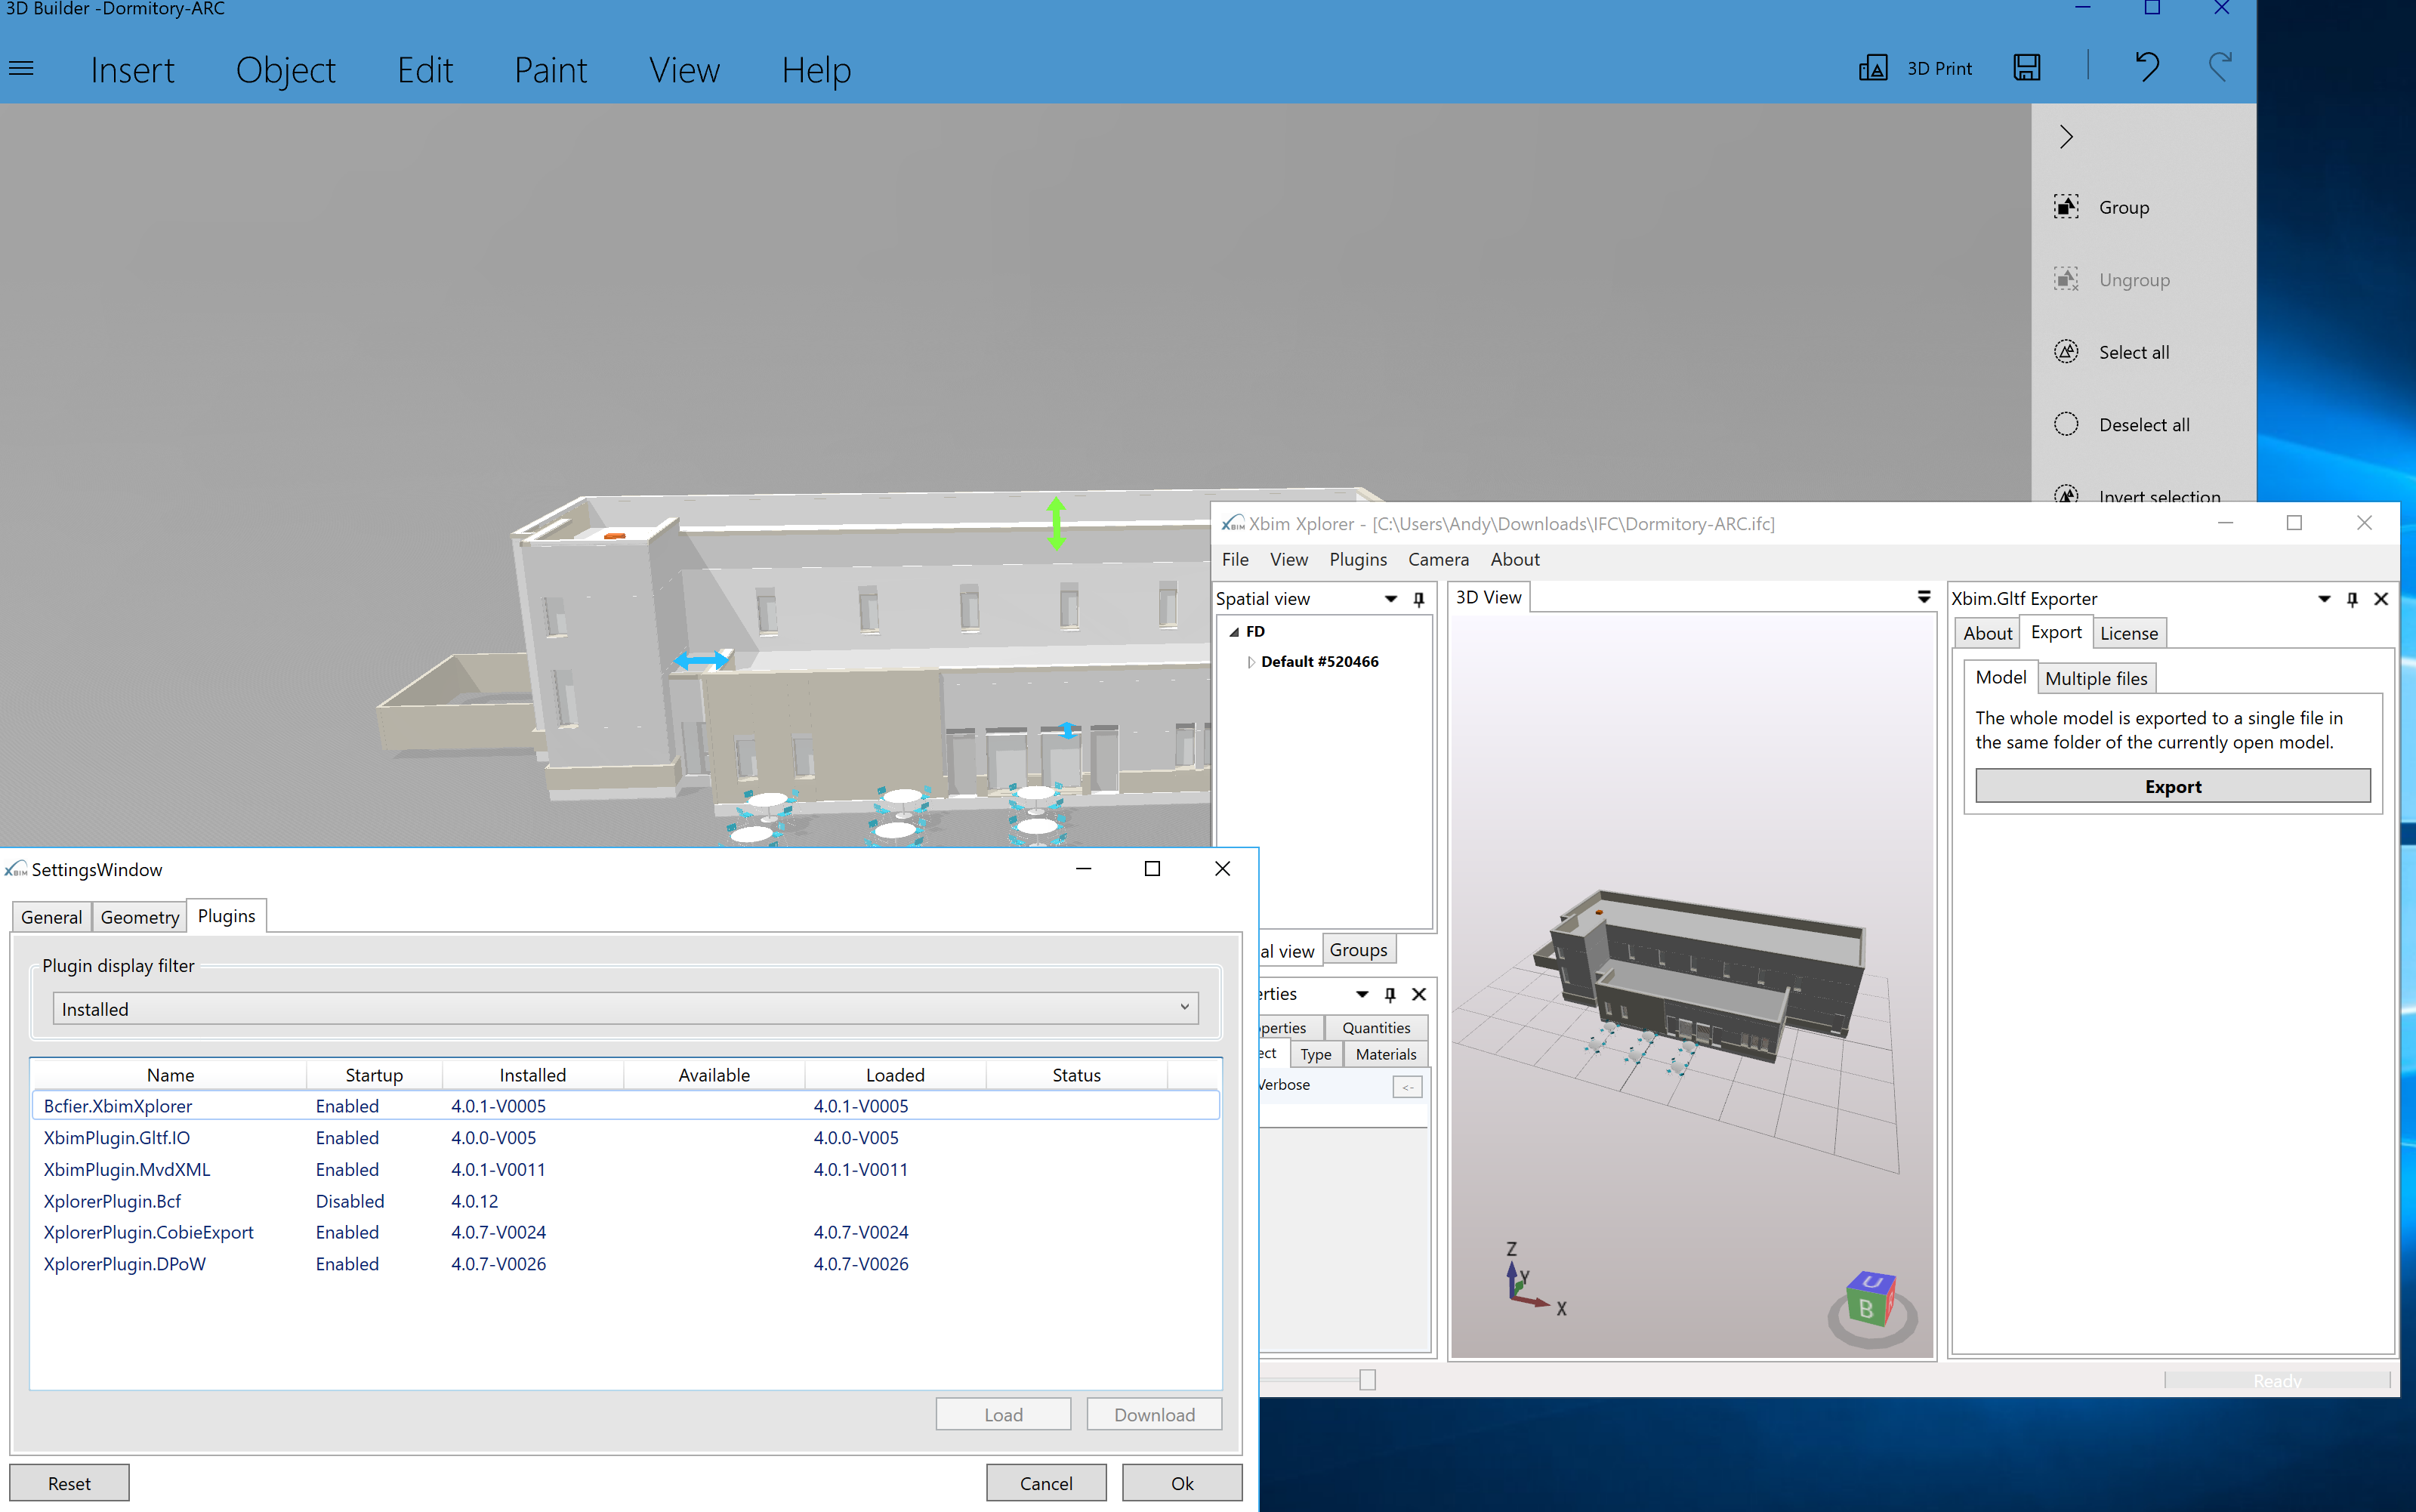Click the Deselect all icon in the sidebar

pos(2068,423)
